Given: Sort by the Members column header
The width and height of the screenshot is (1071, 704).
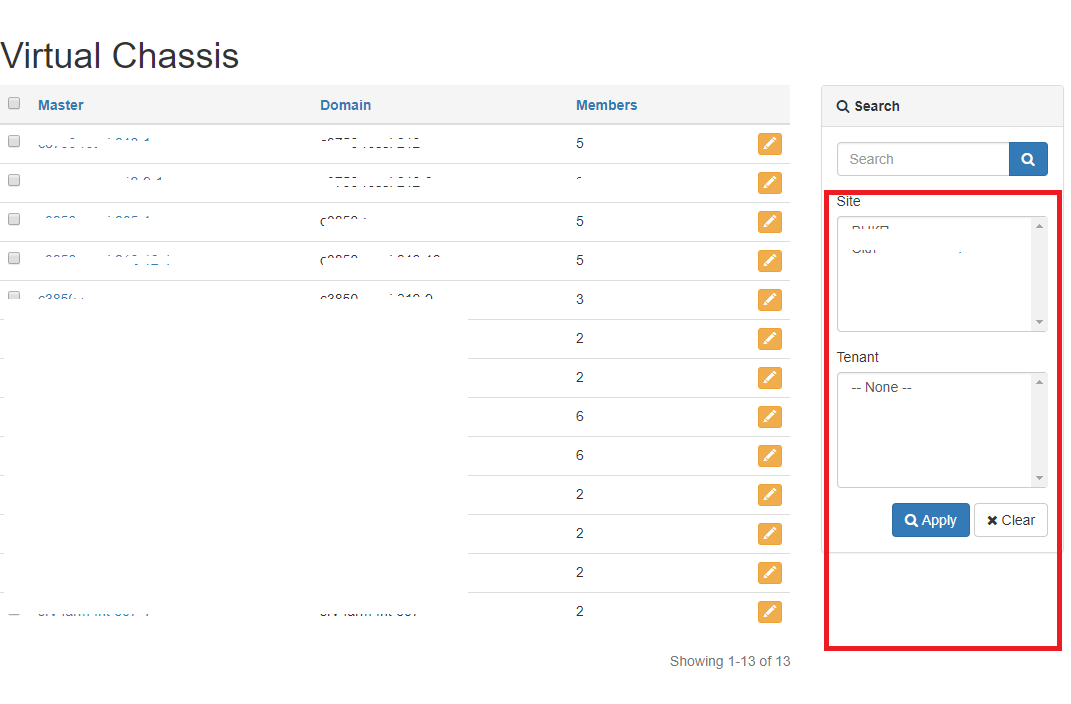Looking at the screenshot, I should tap(606, 105).
